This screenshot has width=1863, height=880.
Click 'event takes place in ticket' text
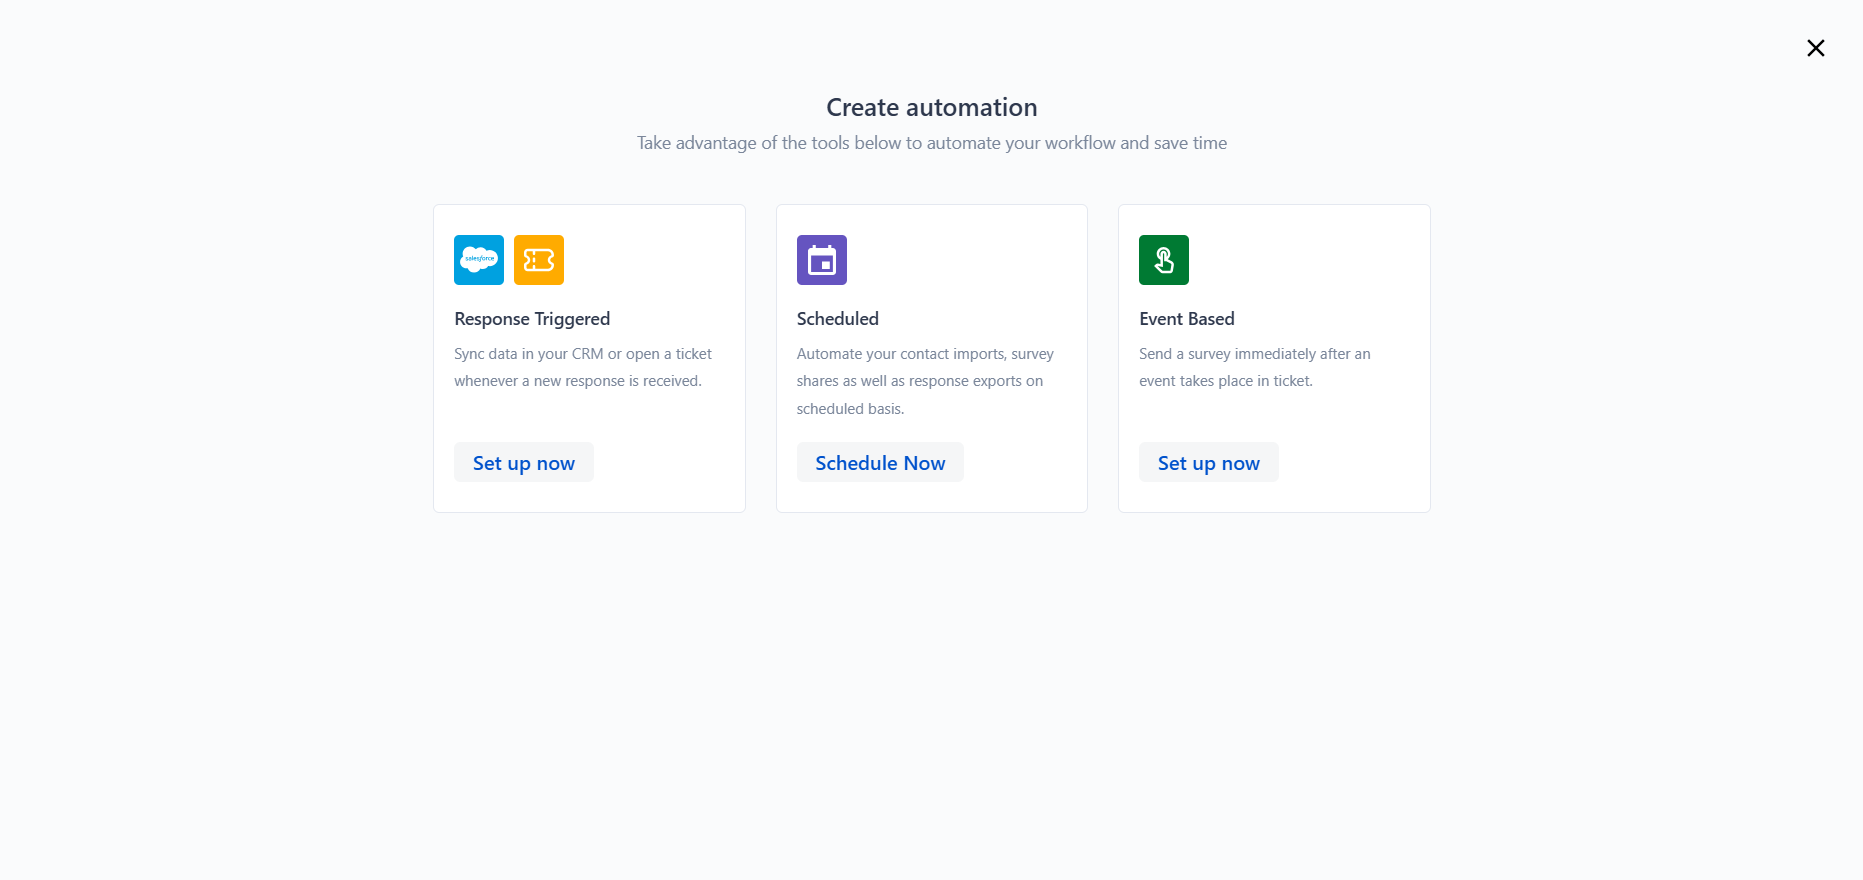[x=1225, y=381]
